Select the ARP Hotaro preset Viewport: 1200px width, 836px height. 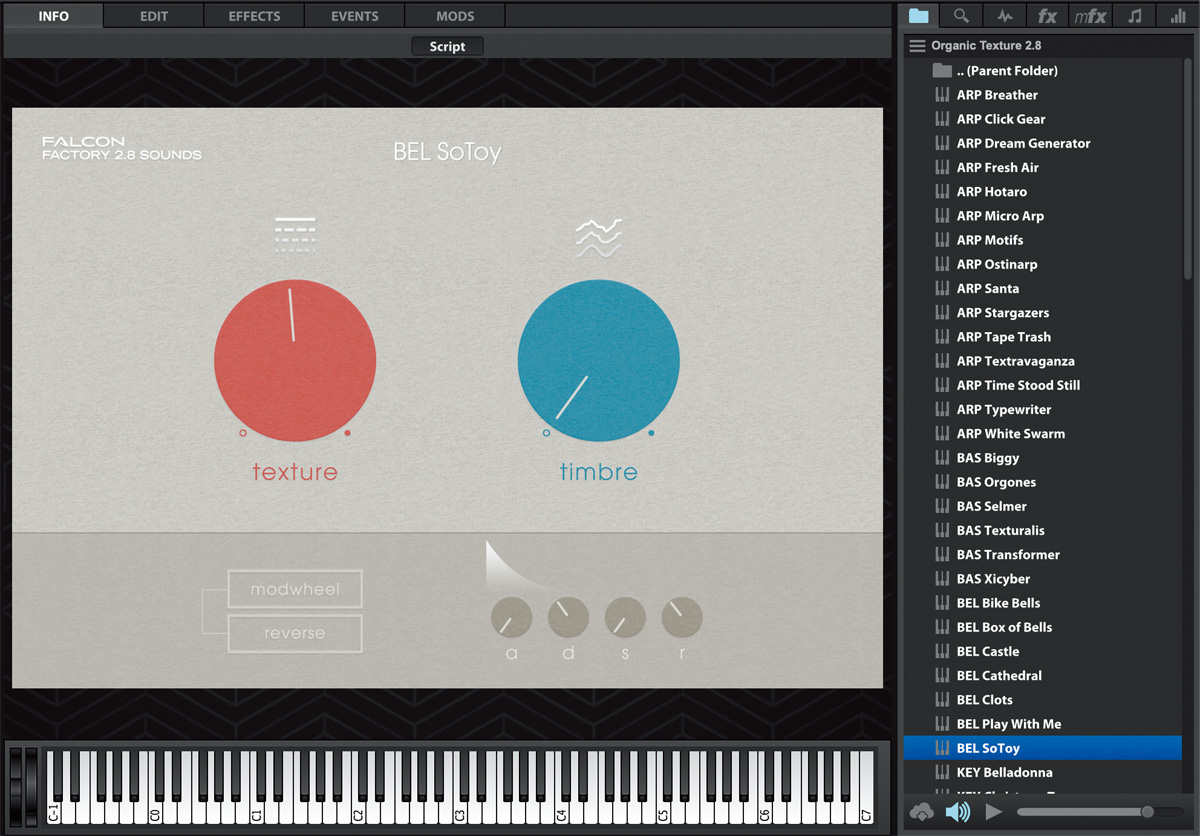1043,192
